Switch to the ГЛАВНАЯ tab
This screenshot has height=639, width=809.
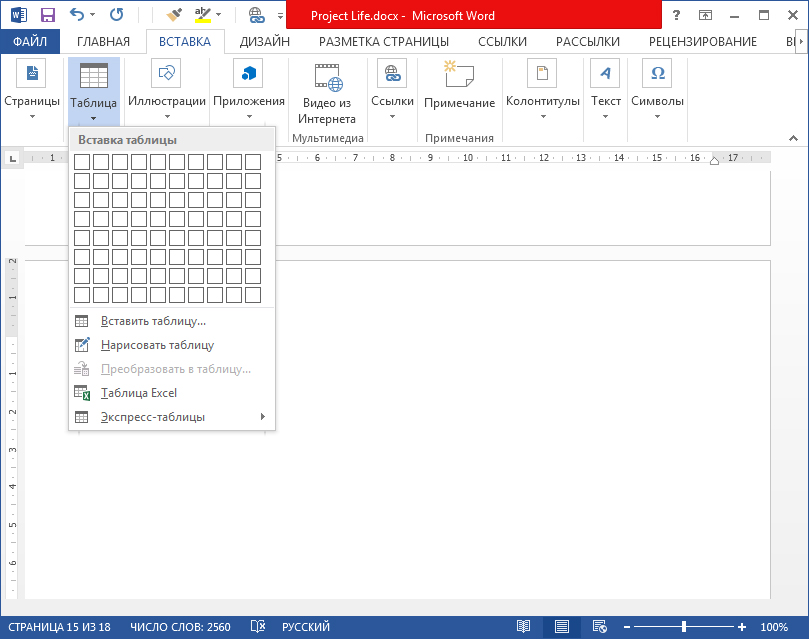[103, 41]
